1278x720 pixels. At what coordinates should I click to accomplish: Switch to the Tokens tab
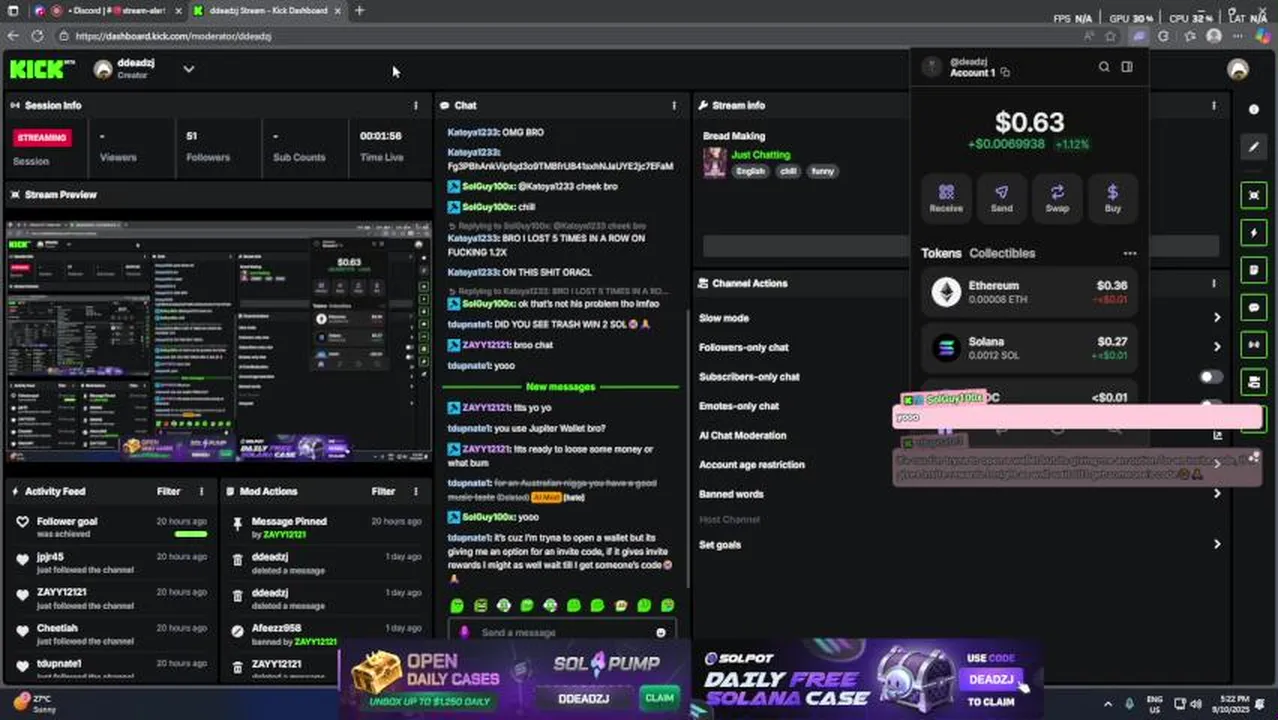click(941, 253)
